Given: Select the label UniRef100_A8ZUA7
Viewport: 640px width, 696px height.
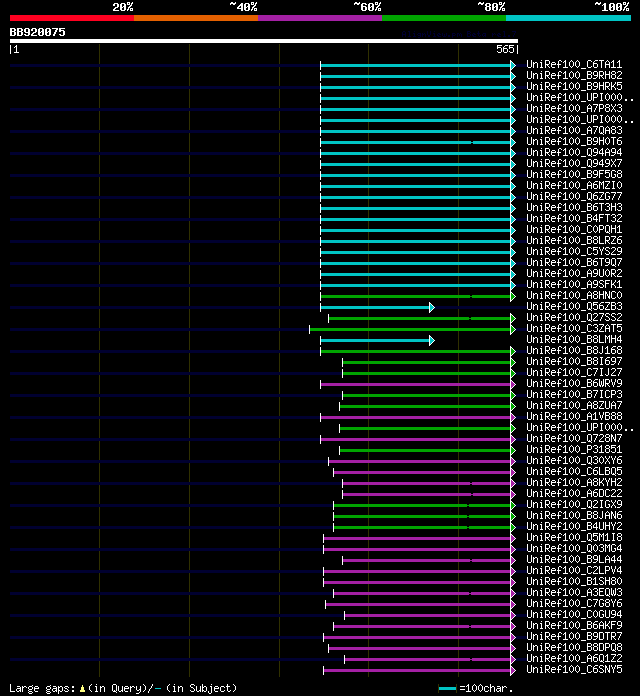Looking at the screenshot, I should (574, 405).
